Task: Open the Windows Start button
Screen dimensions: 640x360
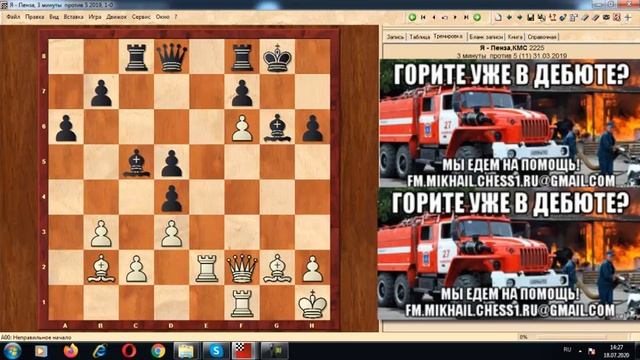Action: [12, 351]
